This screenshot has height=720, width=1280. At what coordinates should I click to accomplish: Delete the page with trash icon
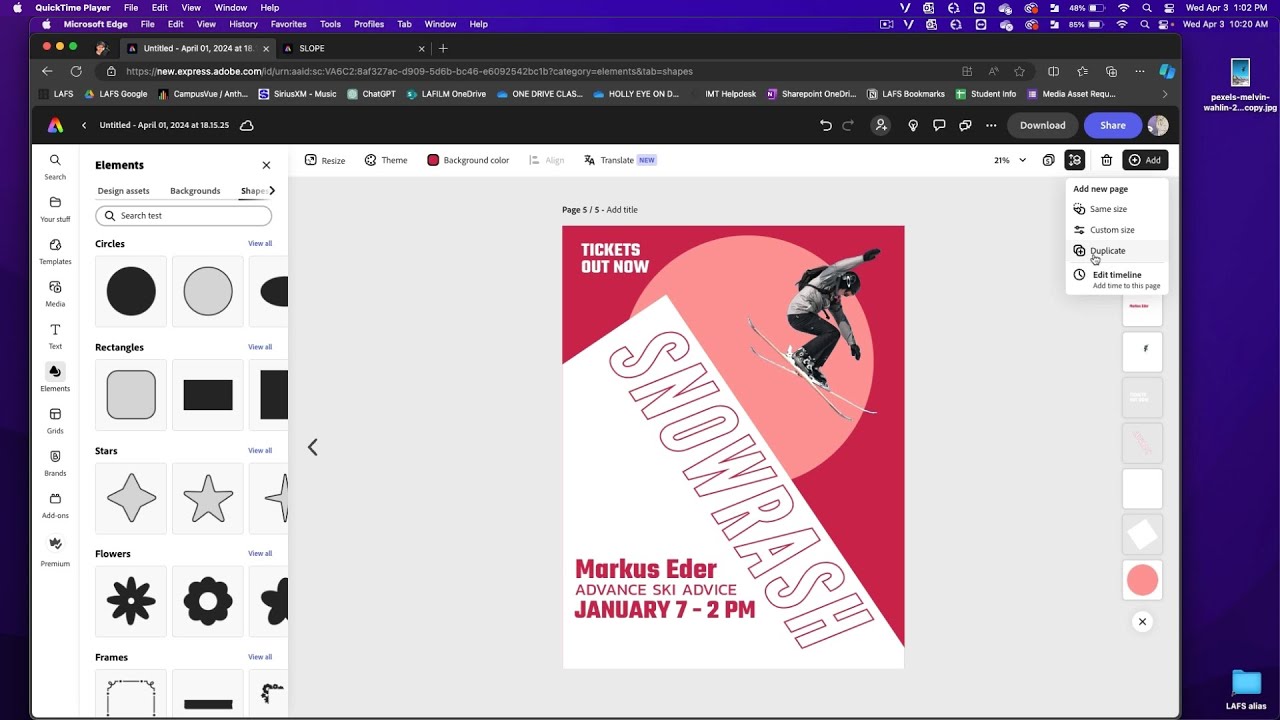click(x=1107, y=160)
